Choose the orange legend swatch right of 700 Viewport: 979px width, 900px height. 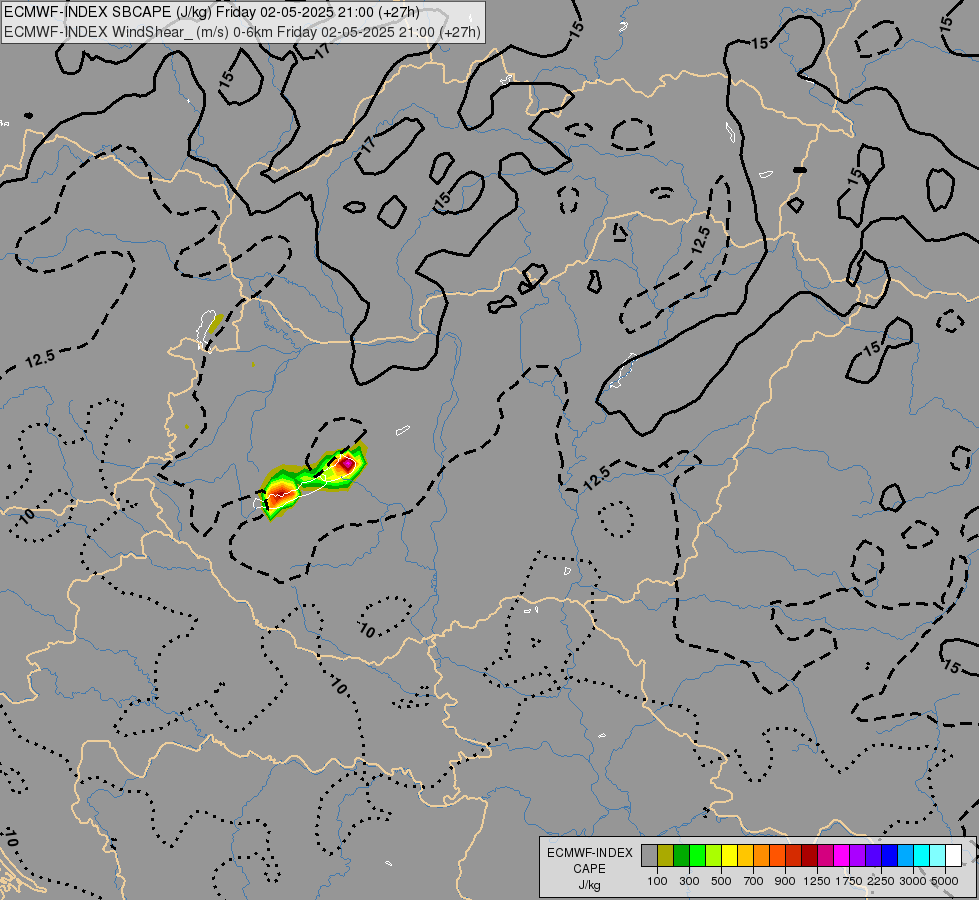click(x=761, y=856)
